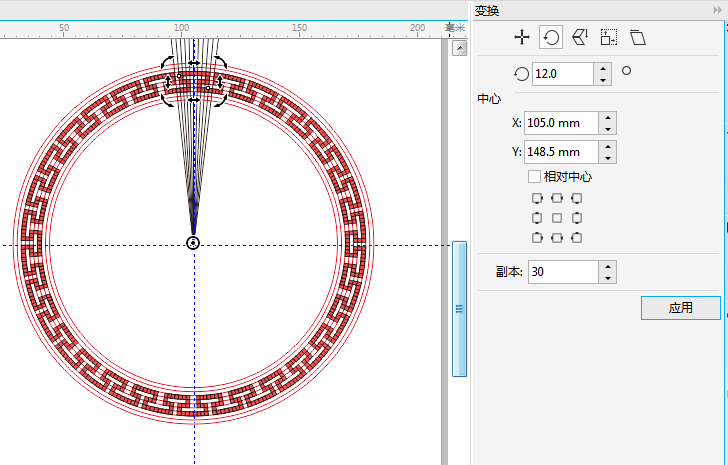Click the scroll up arrow on canvas

point(459,47)
